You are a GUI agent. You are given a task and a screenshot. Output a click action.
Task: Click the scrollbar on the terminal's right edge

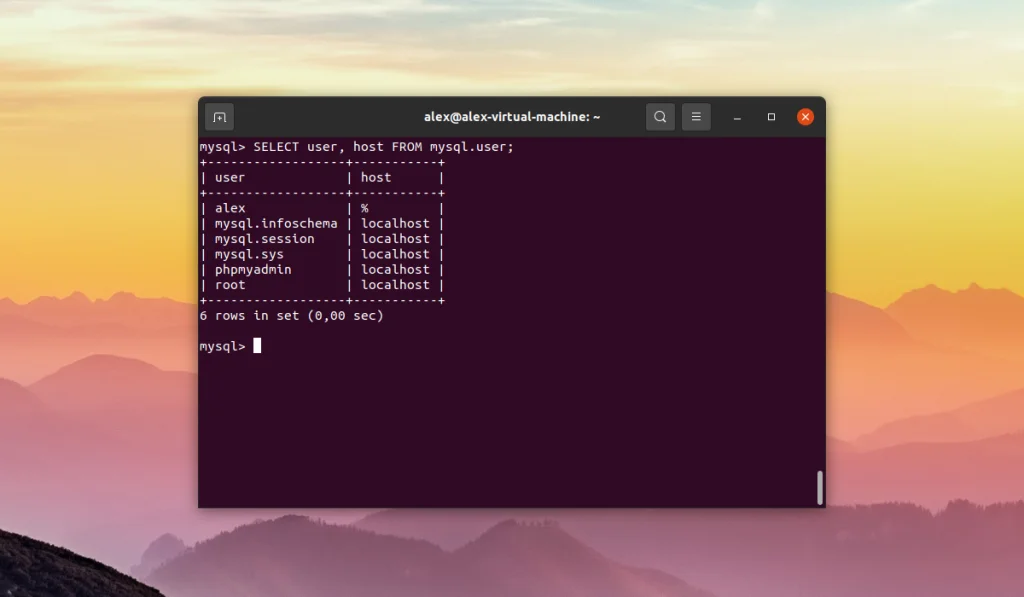tap(819, 488)
